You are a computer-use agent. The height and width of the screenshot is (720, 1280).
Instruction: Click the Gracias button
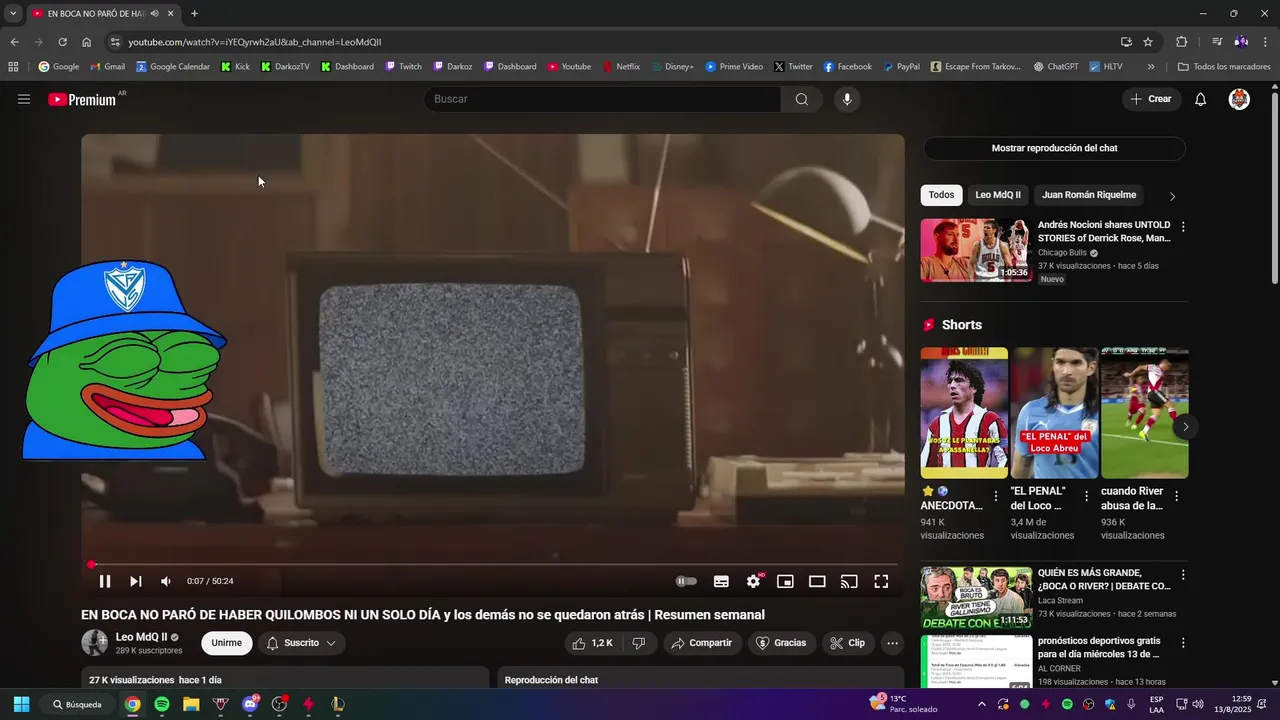(x=780, y=643)
